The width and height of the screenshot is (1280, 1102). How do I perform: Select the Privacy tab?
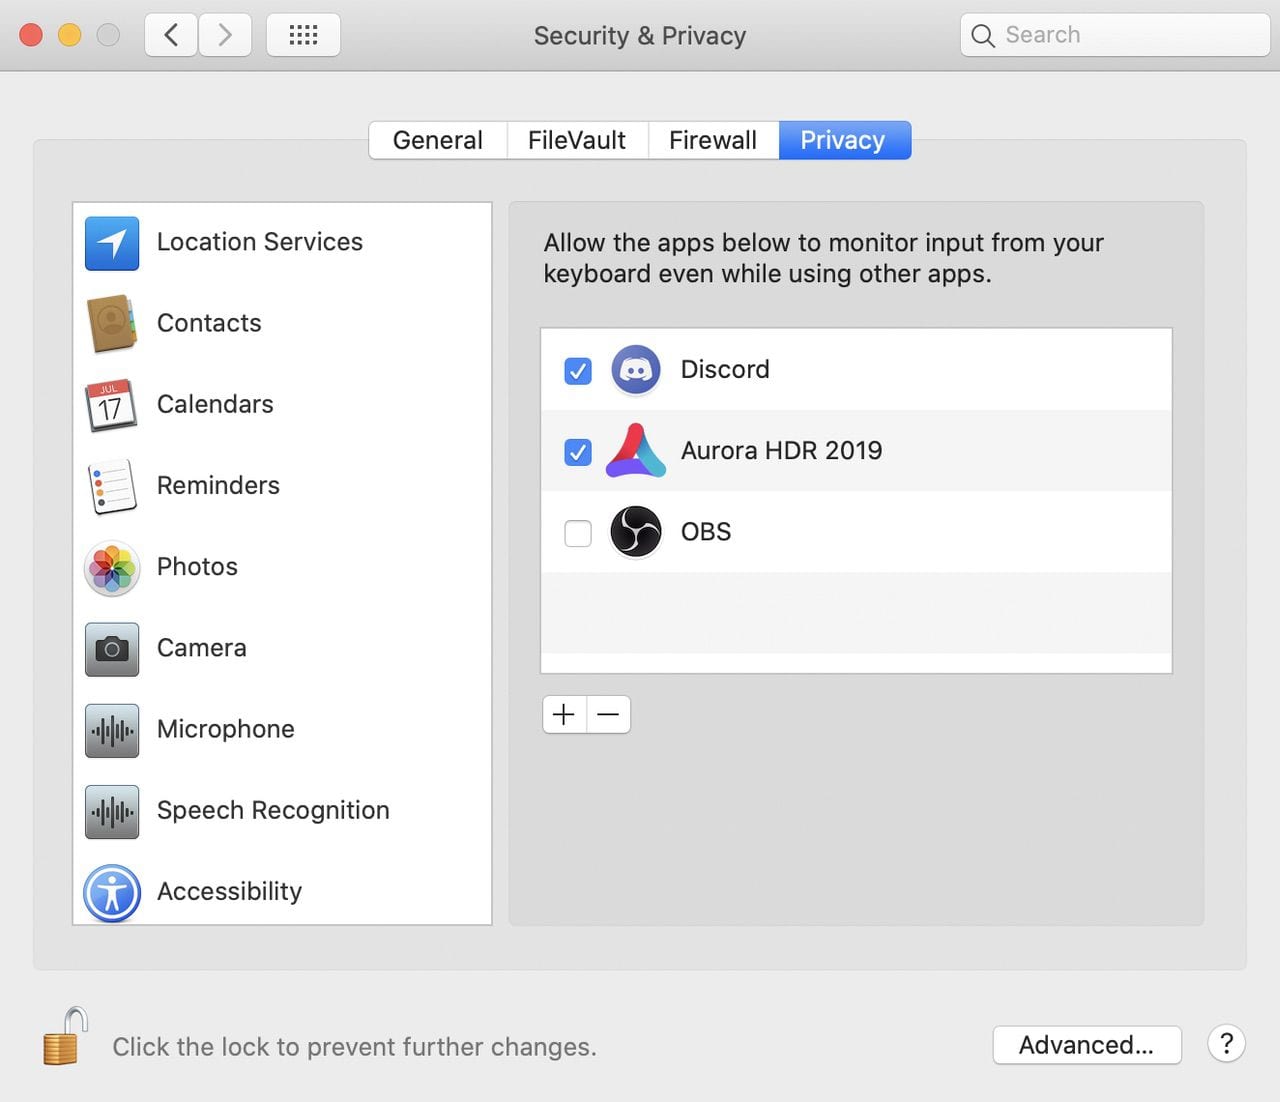pyautogui.click(x=845, y=140)
